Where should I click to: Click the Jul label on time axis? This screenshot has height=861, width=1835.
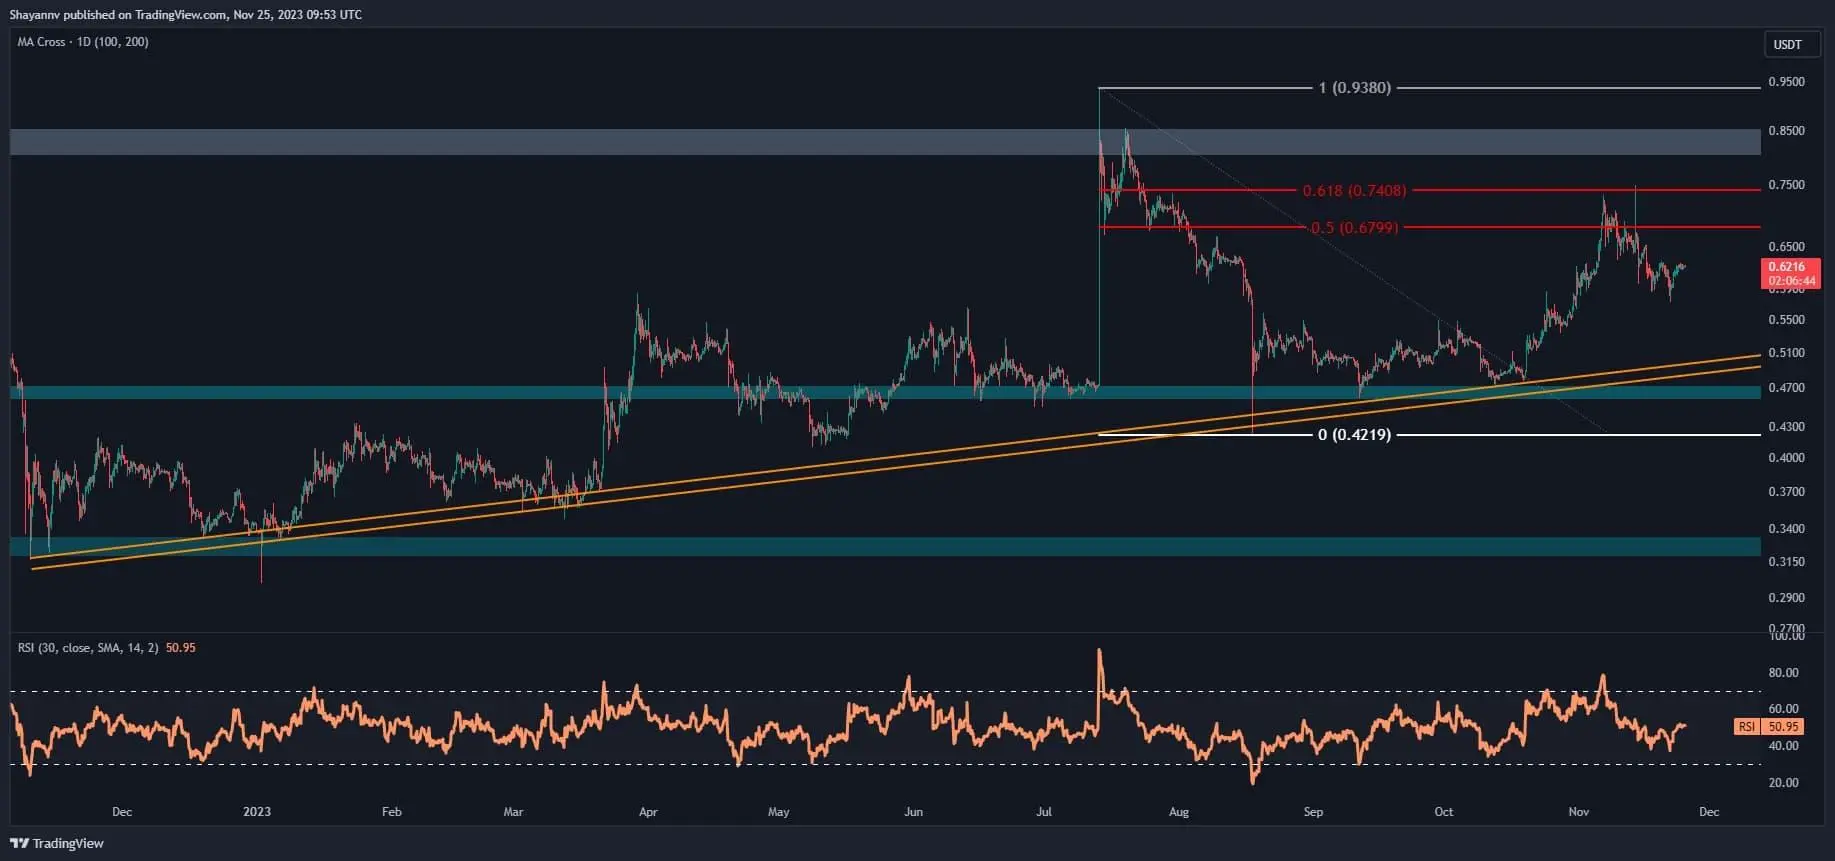(x=1044, y=812)
